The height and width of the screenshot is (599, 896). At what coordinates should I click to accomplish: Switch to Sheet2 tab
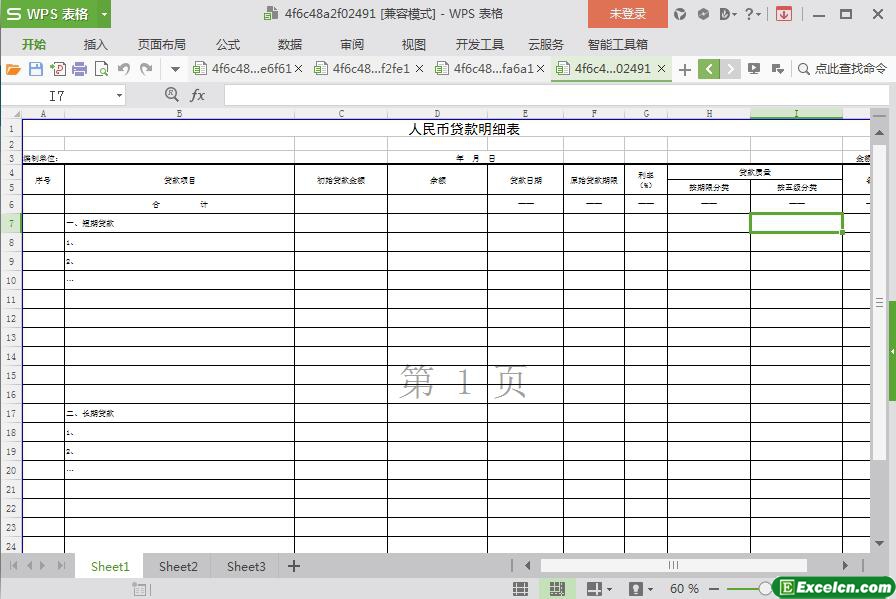tap(178, 566)
